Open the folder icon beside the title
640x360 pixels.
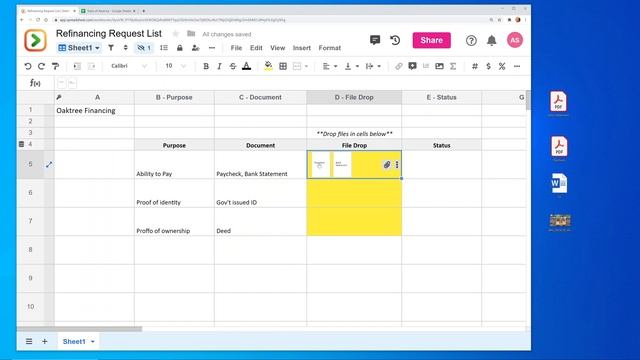[191, 34]
